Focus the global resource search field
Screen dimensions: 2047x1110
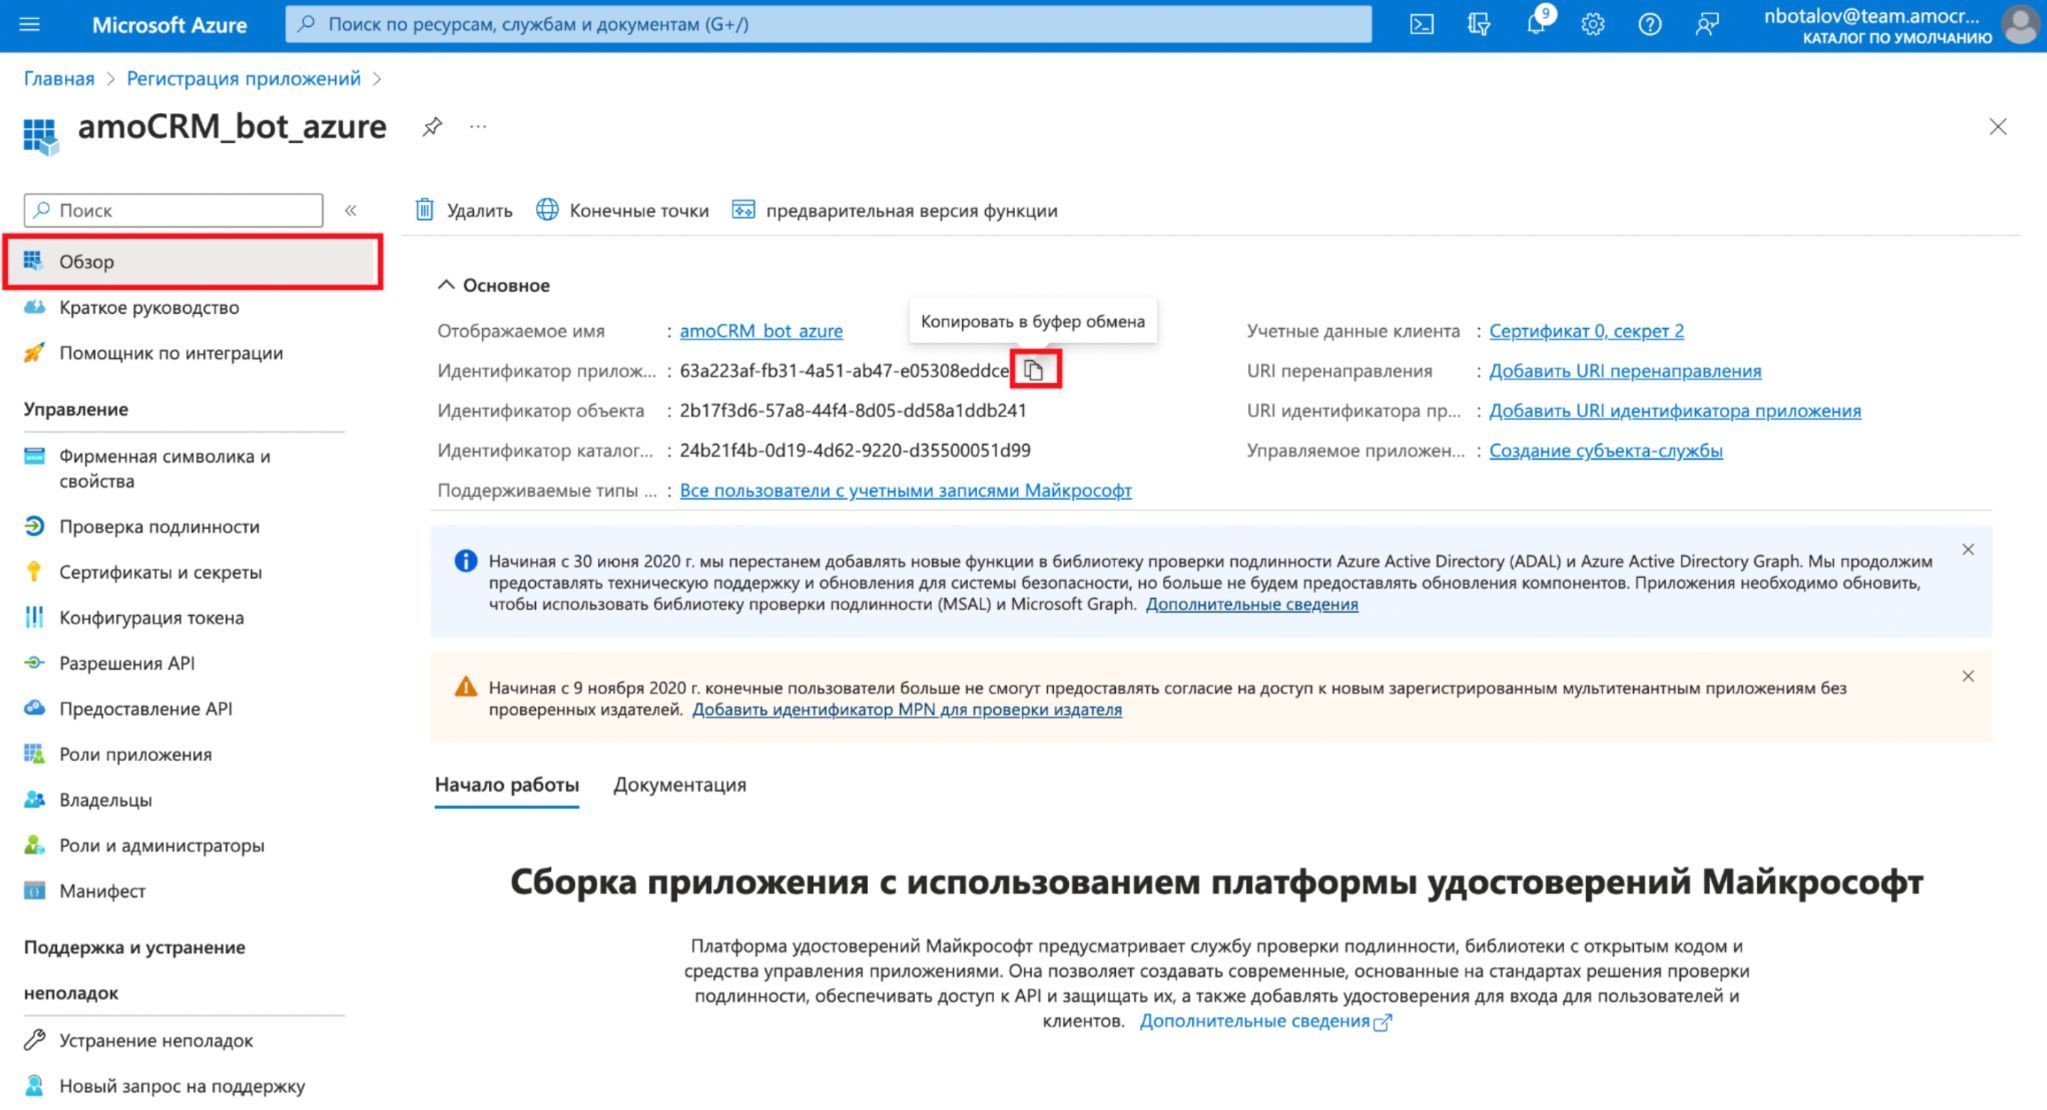pos(828,24)
